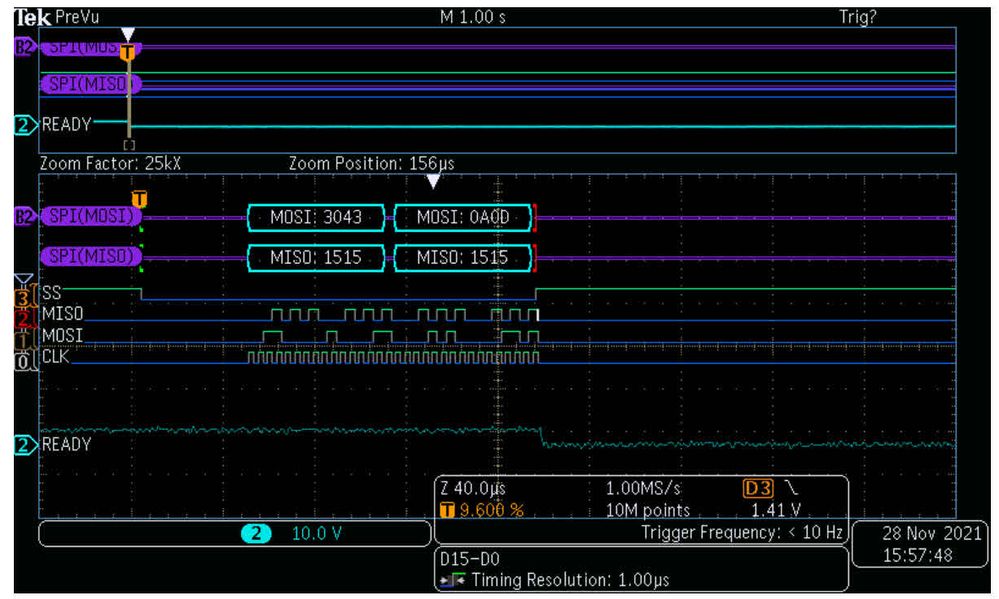Select the B2 bus indicator in overview
The width and height of the screenshot is (999, 599).
(24, 47)
